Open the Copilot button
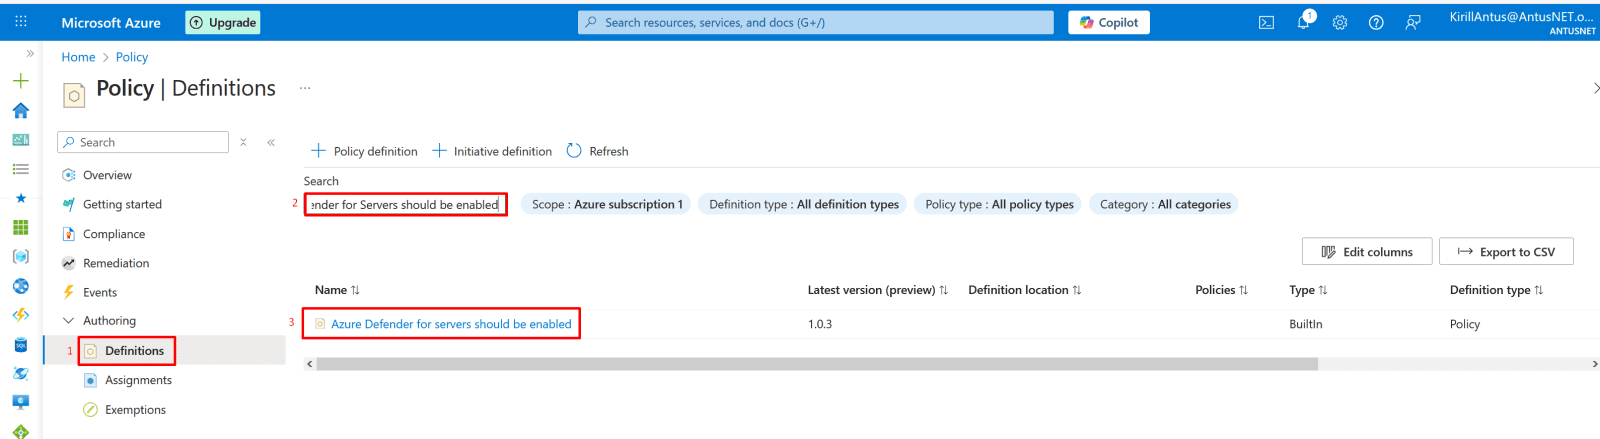This screenshot has width=1600, height=439. (x=1108, y=23)
